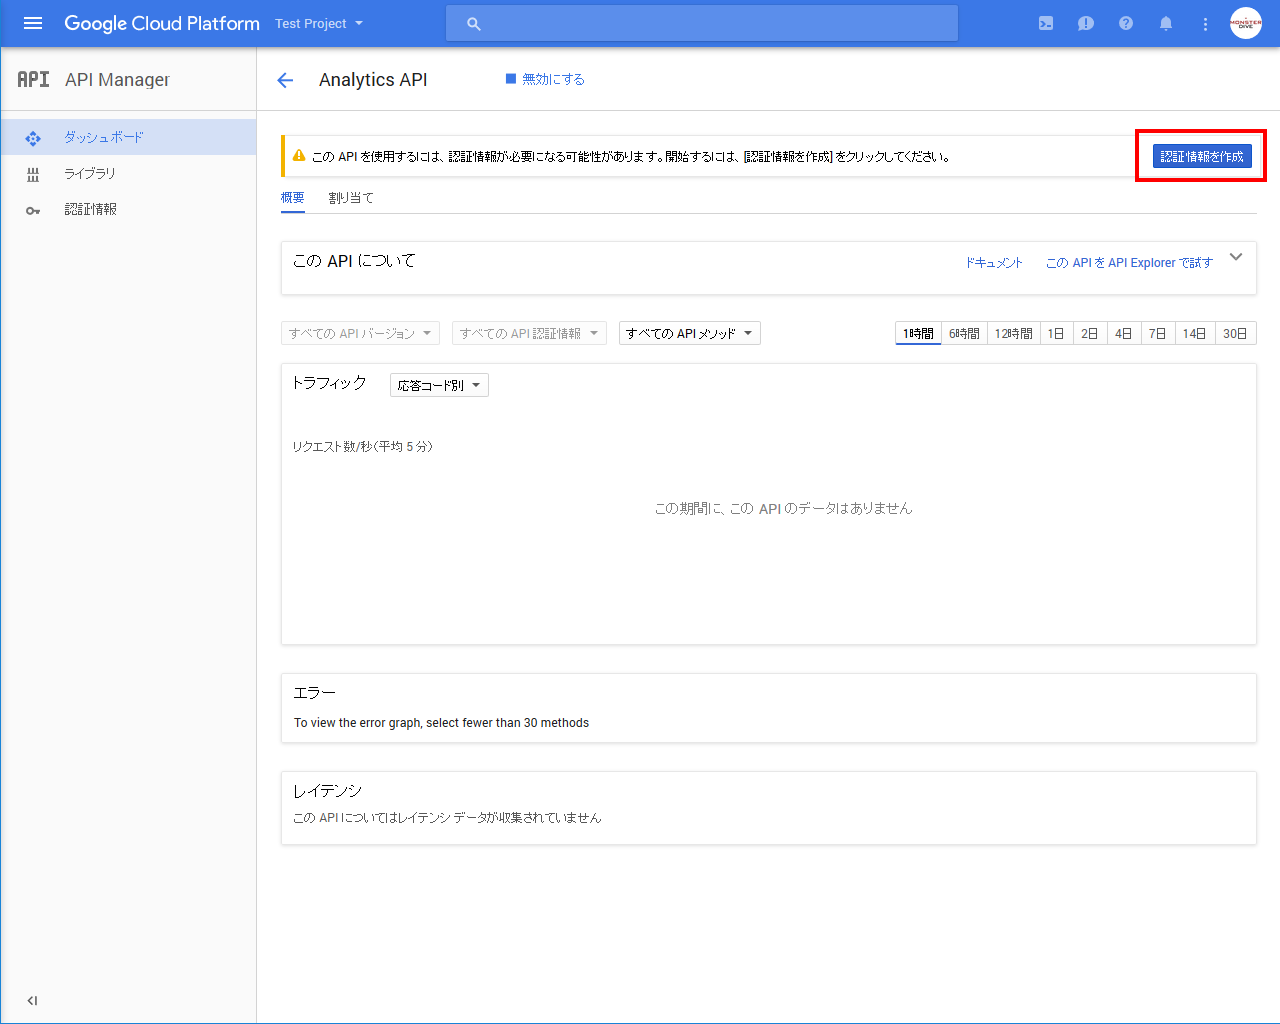Activate Cloud Shell icon
Screen dimensions: 1280x1024
(x=1046, y=23)
